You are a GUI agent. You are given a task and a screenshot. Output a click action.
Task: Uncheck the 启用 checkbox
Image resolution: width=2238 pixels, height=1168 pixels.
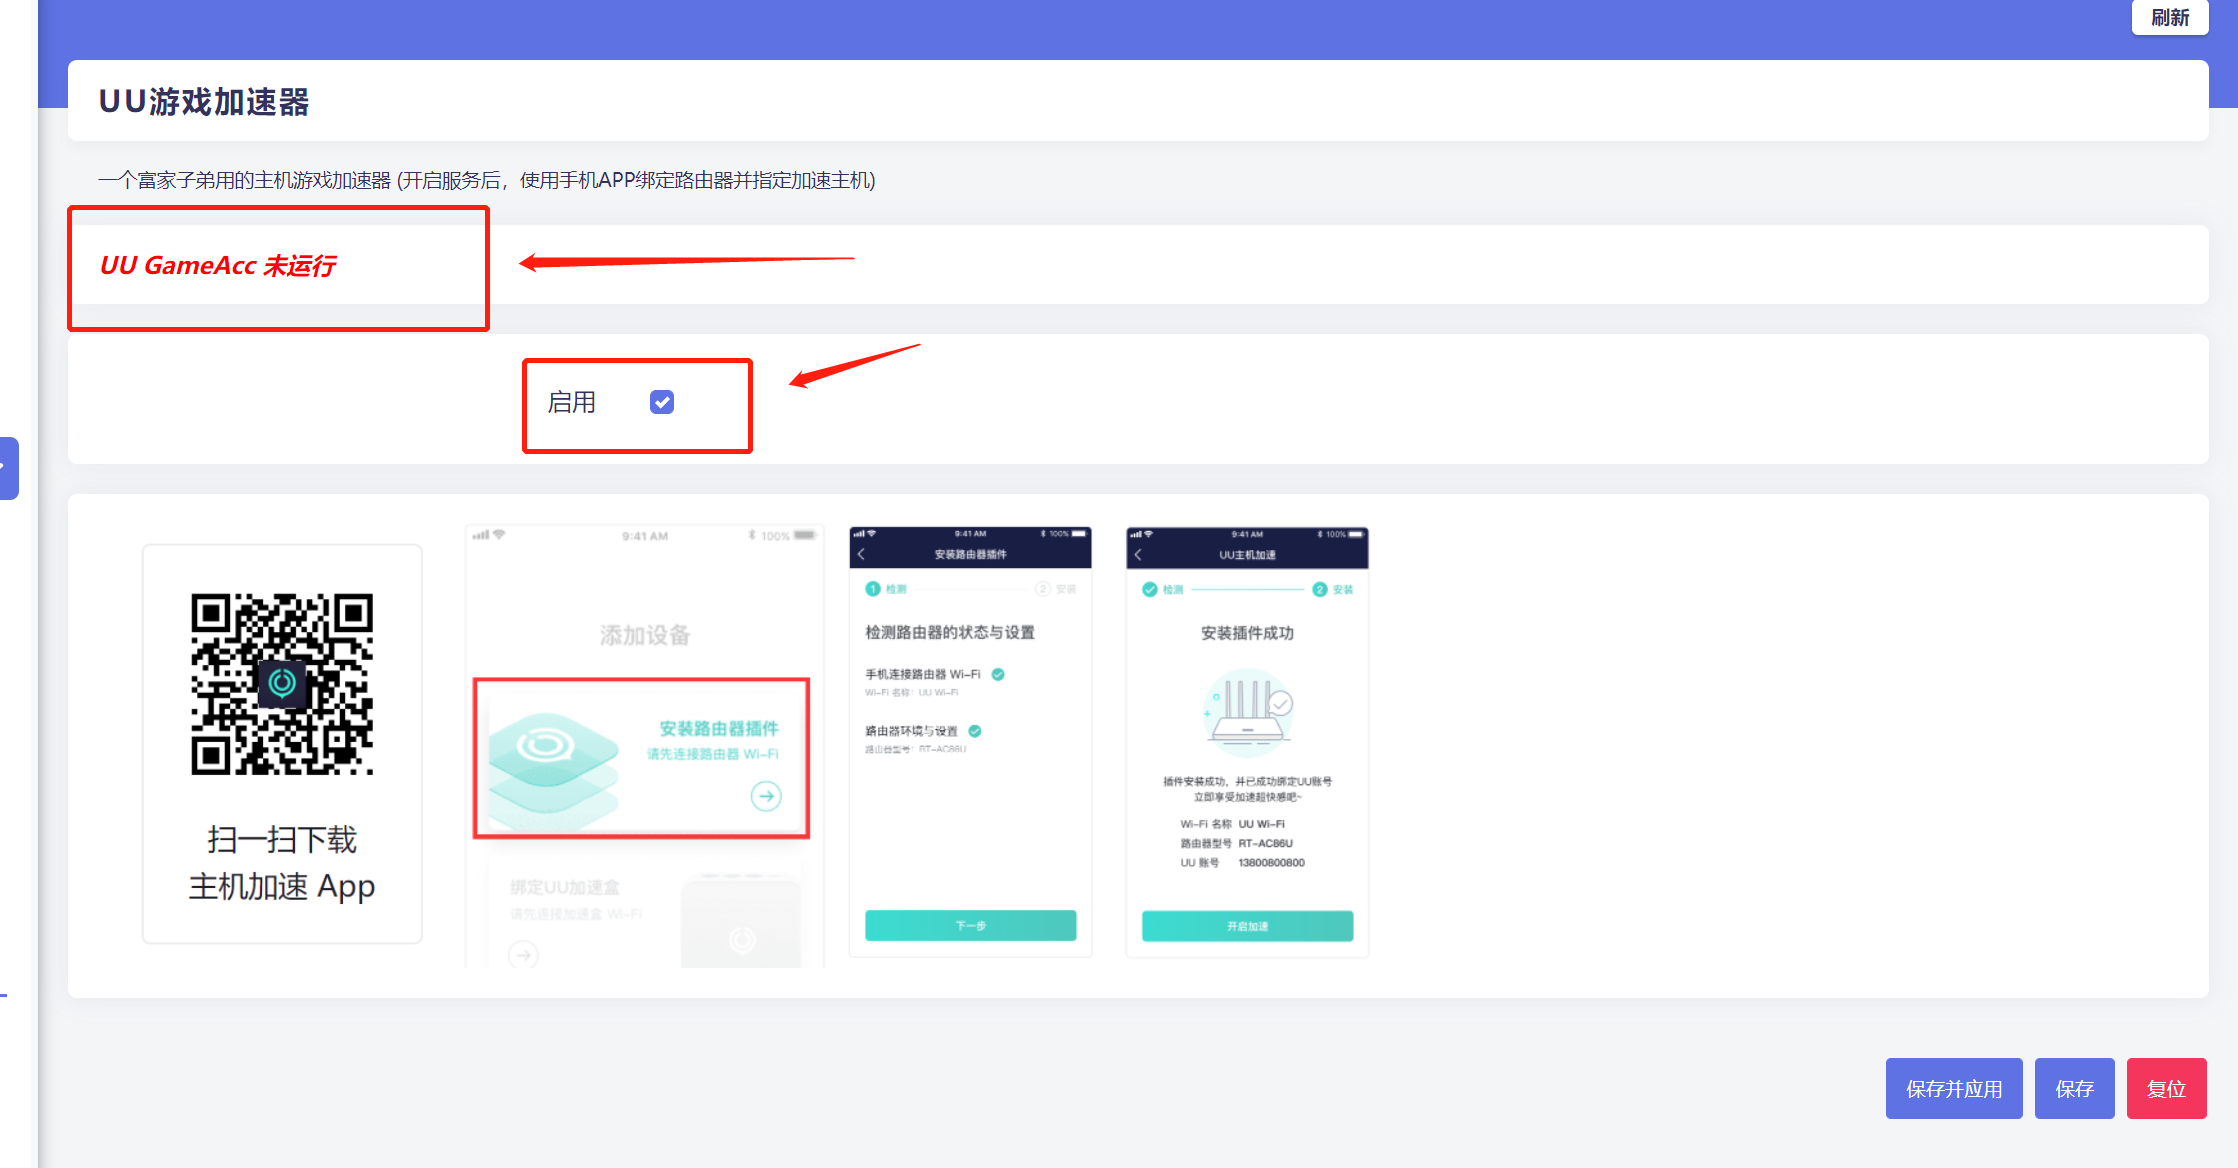click(x=661, y=402)
